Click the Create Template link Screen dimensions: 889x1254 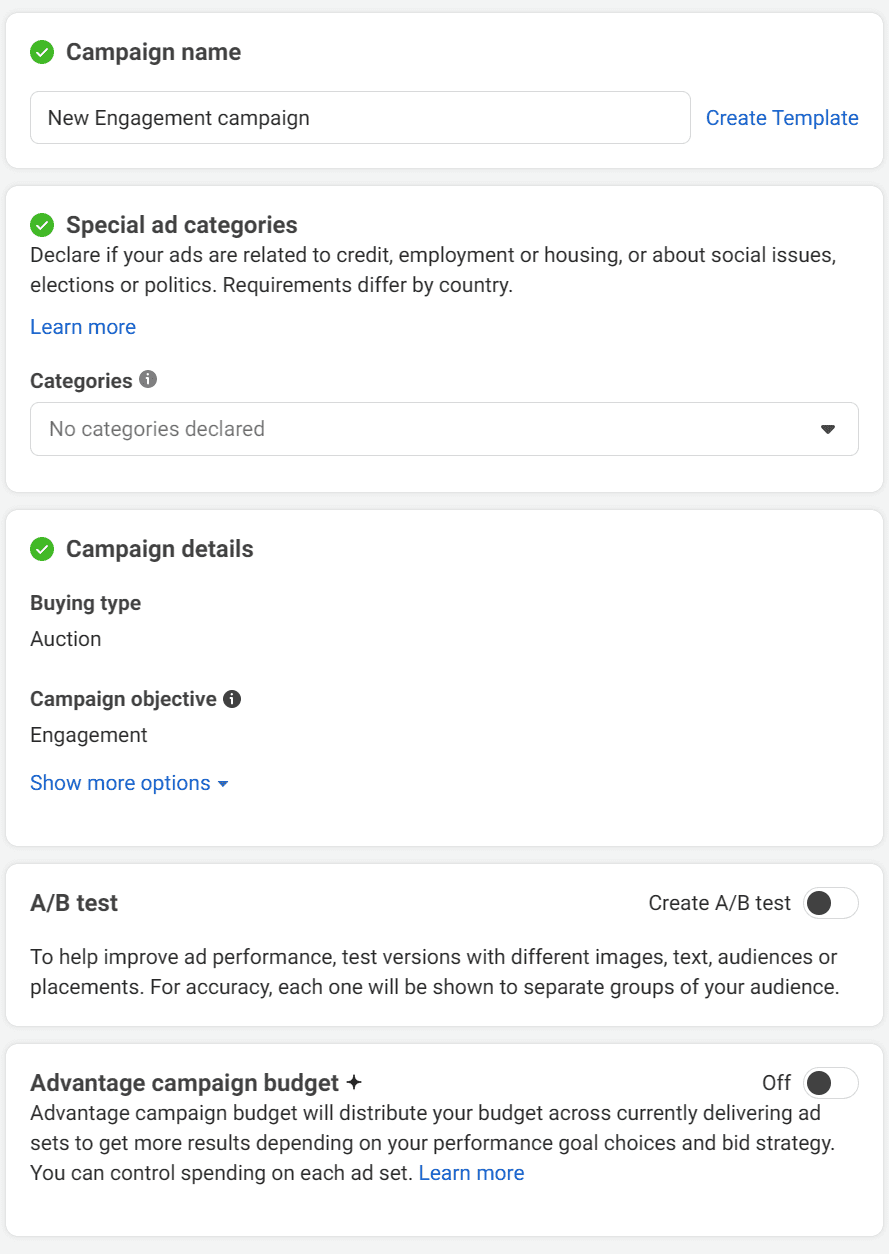pos(782,118)
